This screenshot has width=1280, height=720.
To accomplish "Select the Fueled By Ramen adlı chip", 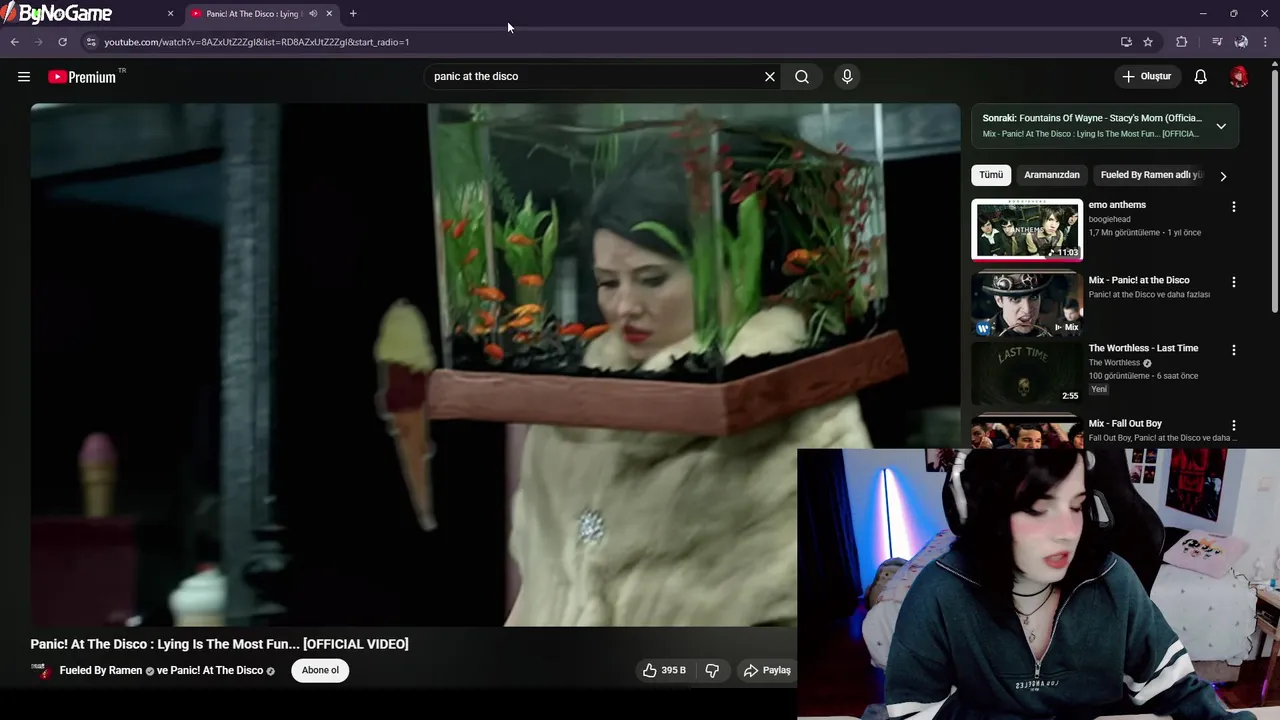I will click(1150, 175).
